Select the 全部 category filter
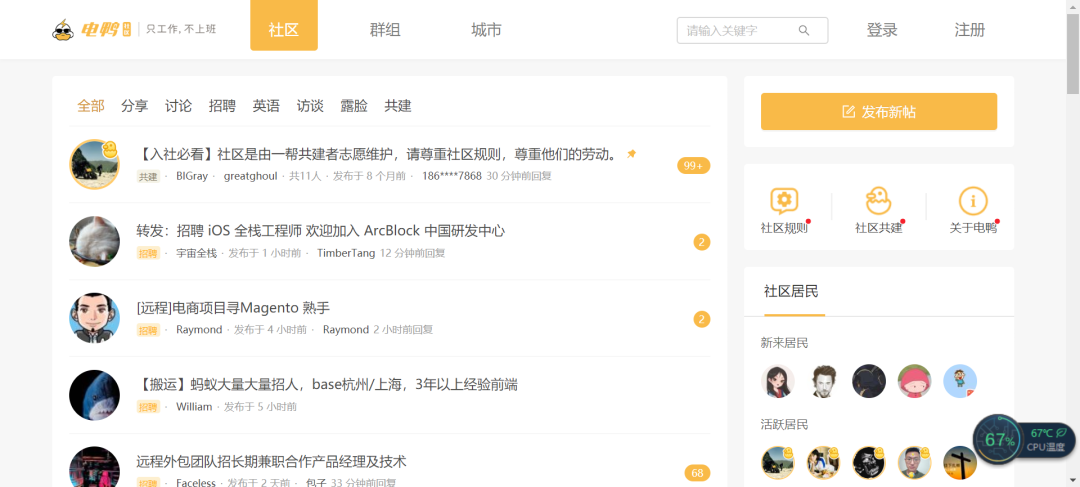1080x487 pixels. (x=91, y=105)
